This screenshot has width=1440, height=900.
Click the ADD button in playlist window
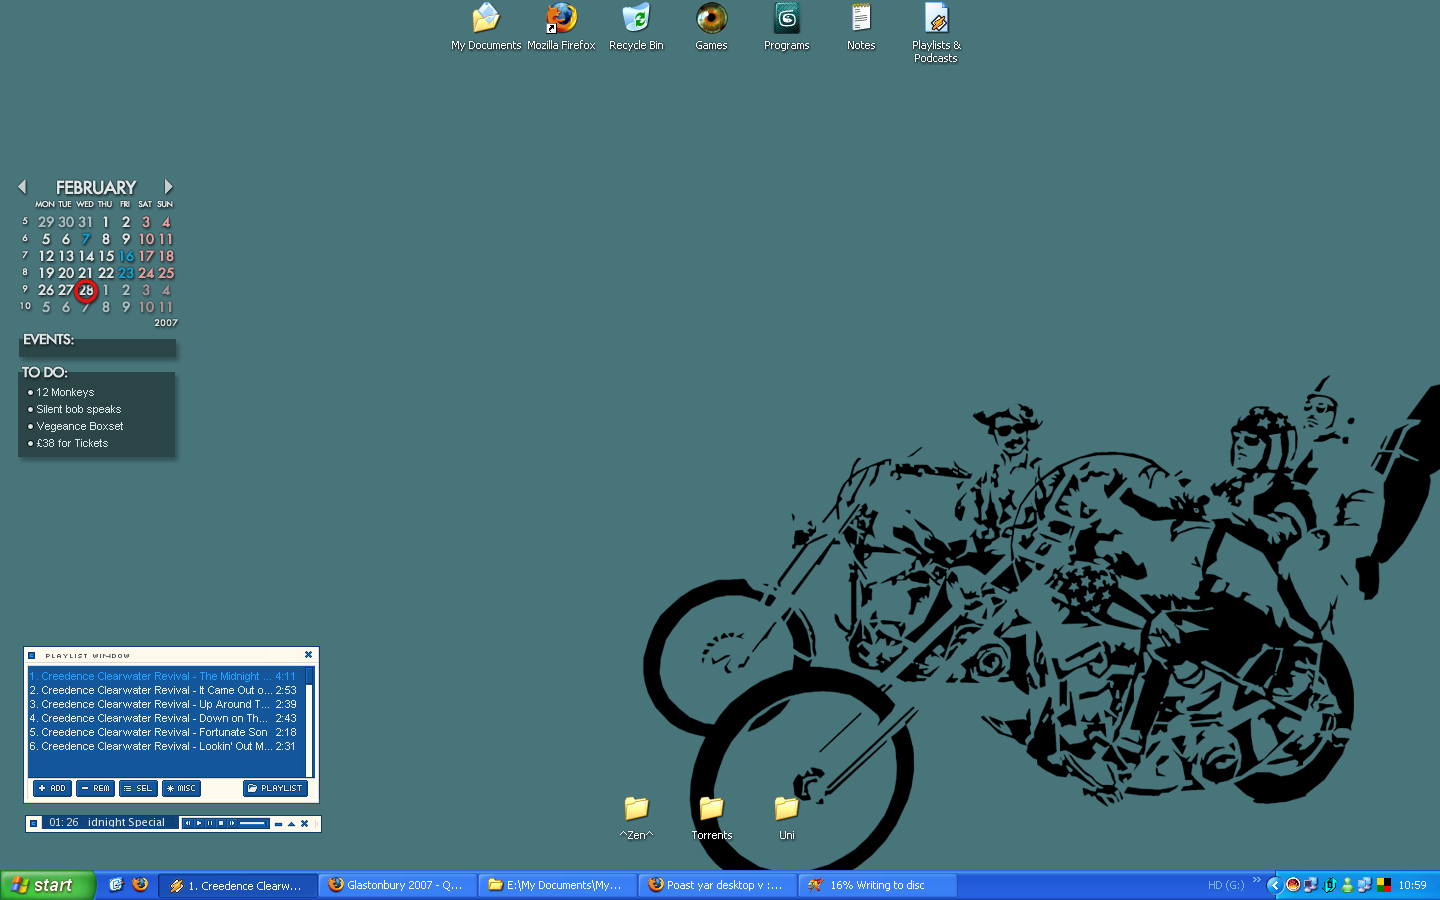click(52, 789)
